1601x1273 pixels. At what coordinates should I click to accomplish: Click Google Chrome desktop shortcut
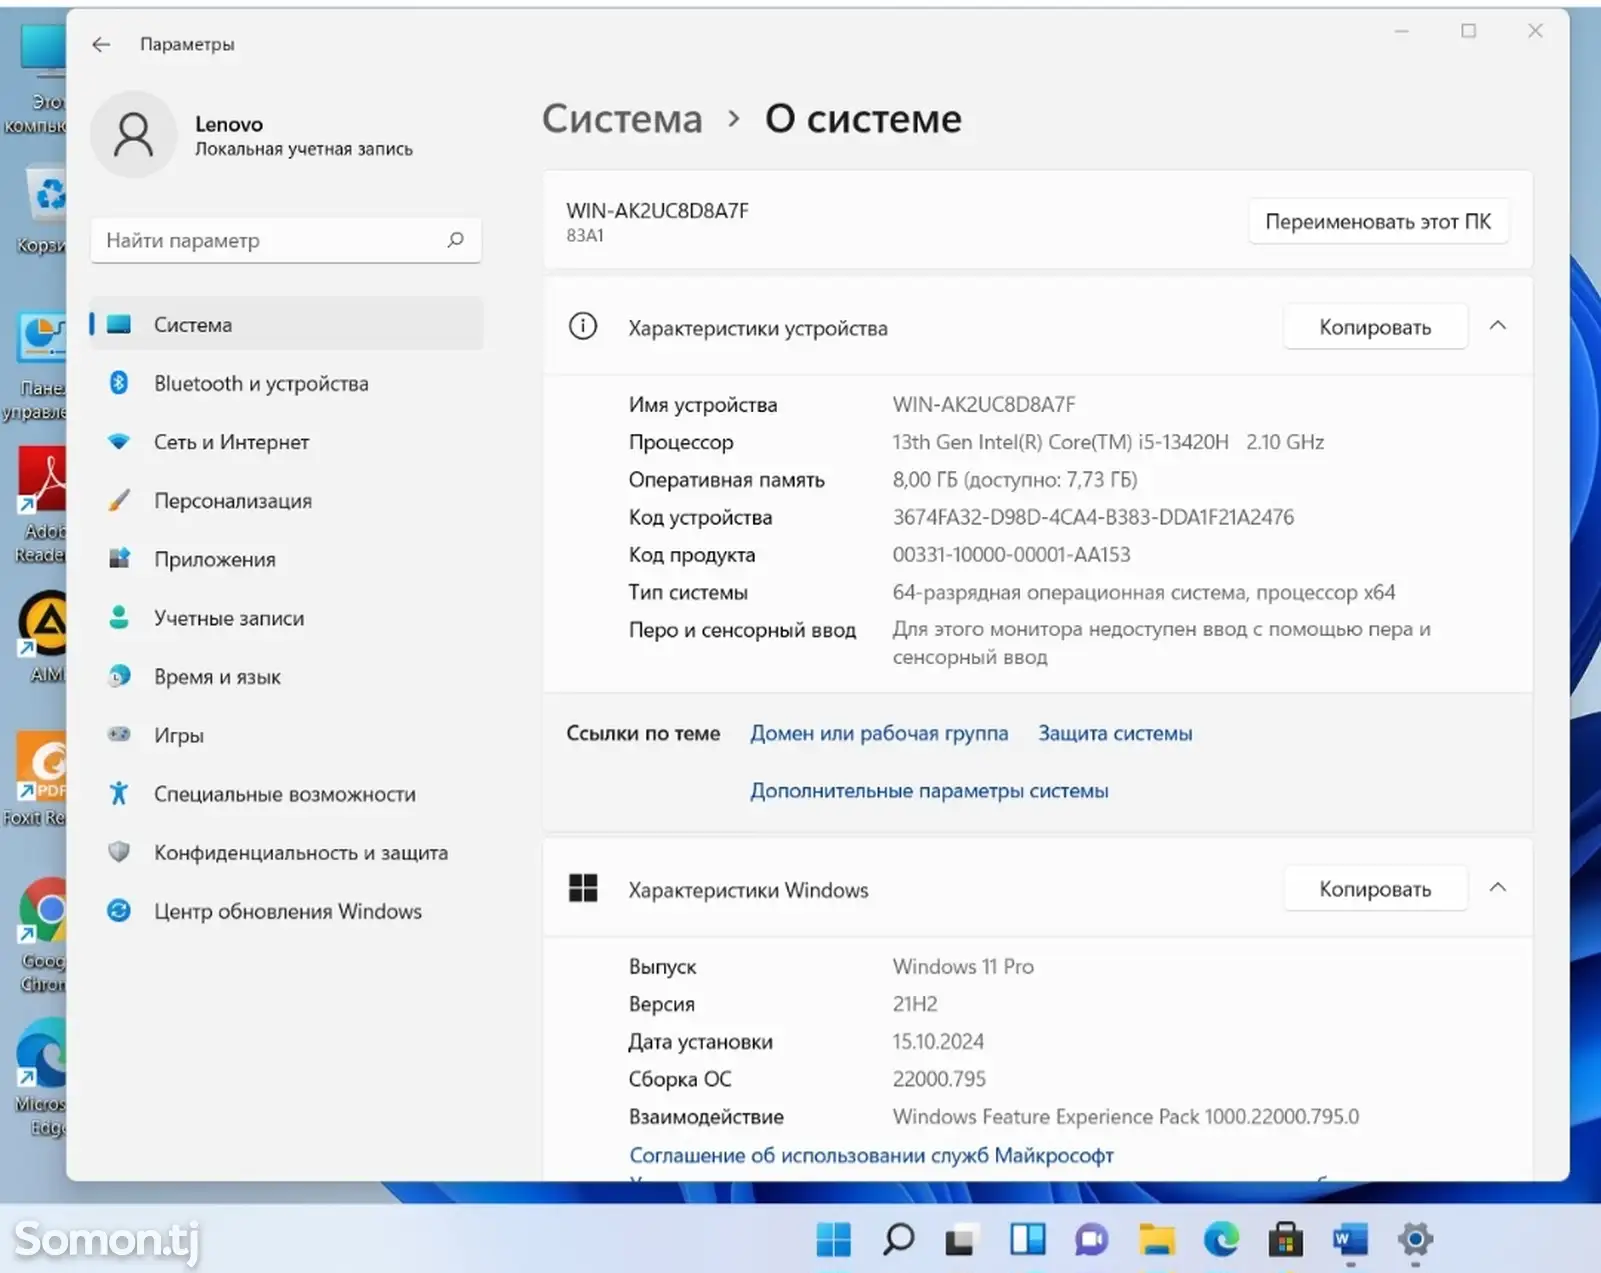pos(43,935)
